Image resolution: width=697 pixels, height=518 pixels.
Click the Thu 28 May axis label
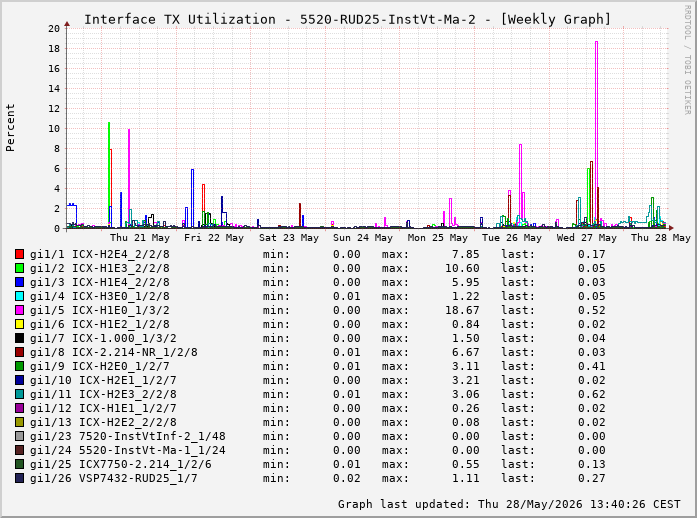click(661, 238)
